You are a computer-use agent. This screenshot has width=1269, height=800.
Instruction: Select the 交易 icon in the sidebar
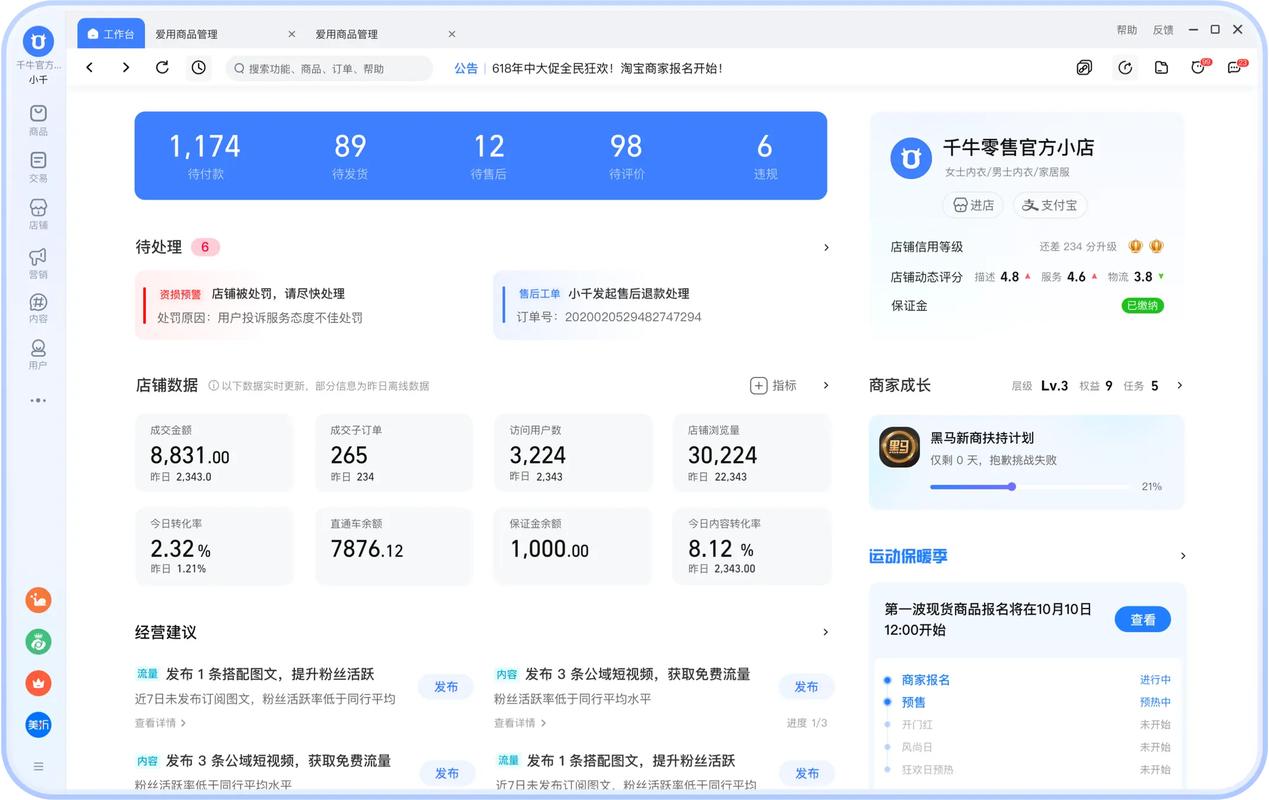pyautogui.click(x=37, y=166)
